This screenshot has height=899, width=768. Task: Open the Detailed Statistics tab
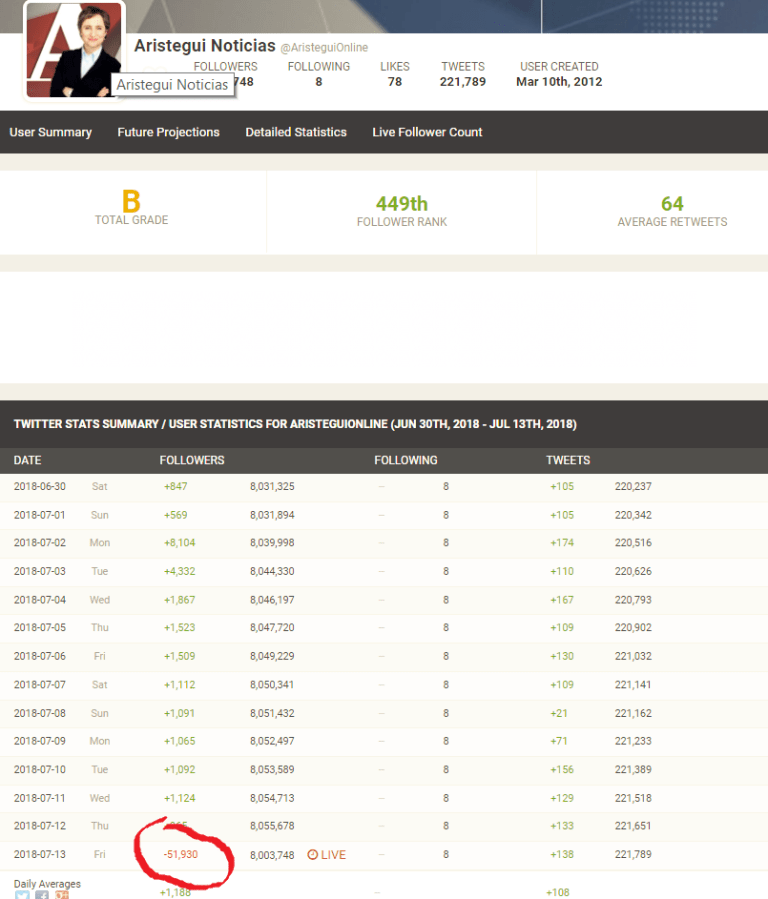(296, 132)
